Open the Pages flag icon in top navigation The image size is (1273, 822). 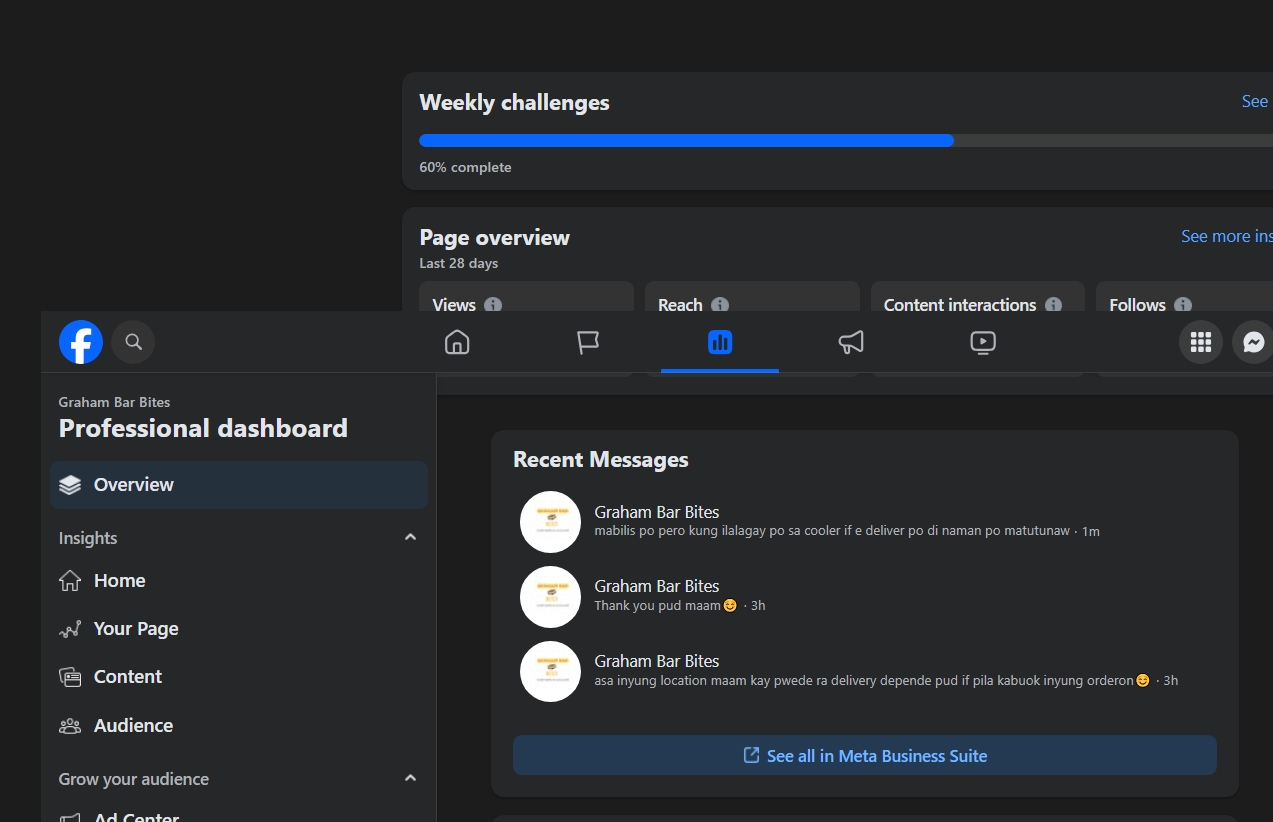pyautogui.click(x=588, y=342)
